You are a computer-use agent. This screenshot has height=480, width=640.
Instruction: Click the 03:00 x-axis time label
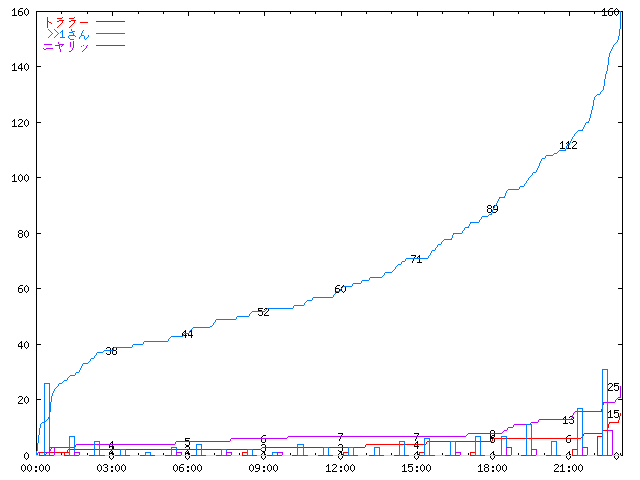(111, 468)
